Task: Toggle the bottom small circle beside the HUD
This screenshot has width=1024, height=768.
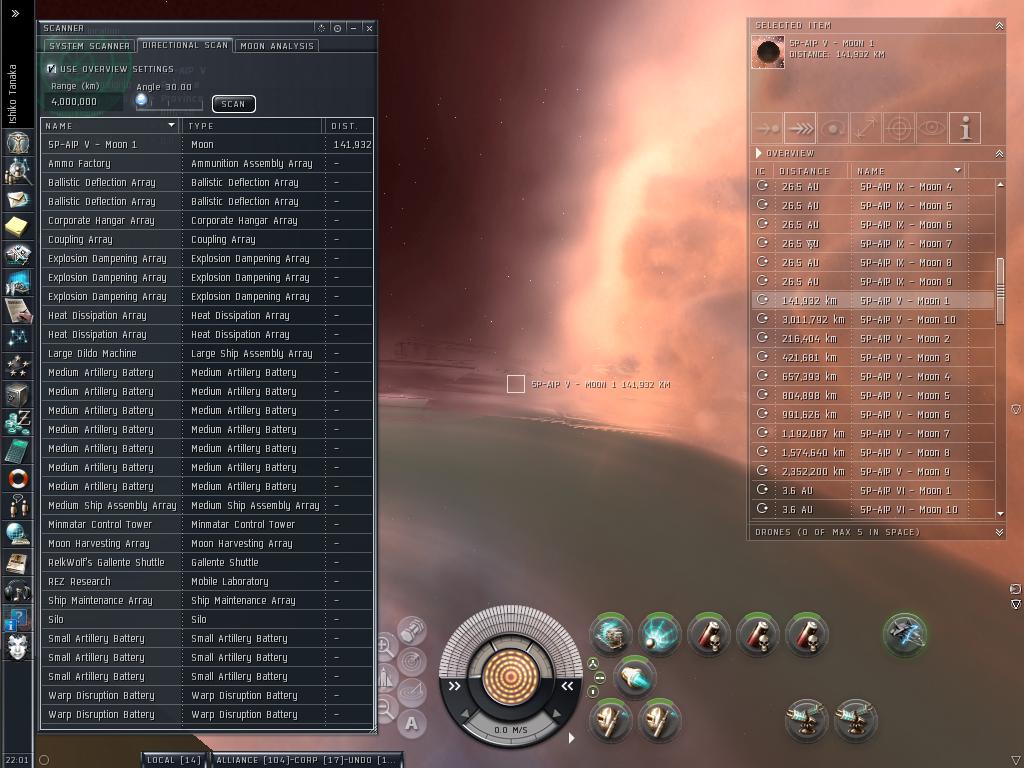Action: click(593, 691)
